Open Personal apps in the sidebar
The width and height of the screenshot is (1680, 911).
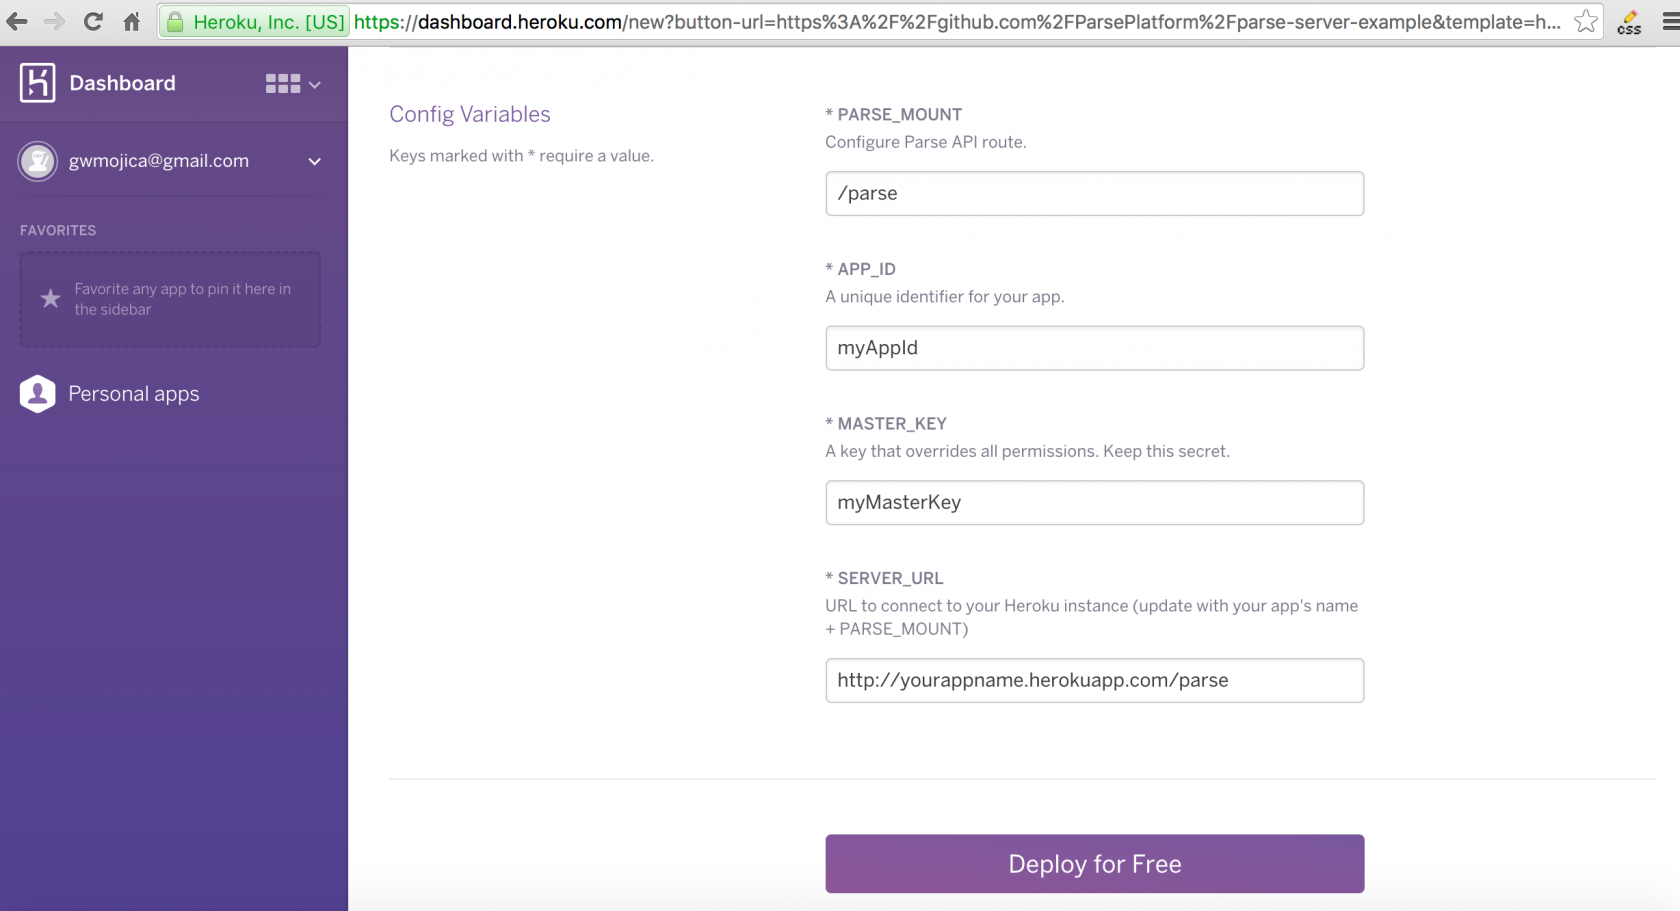pos(133,394)
